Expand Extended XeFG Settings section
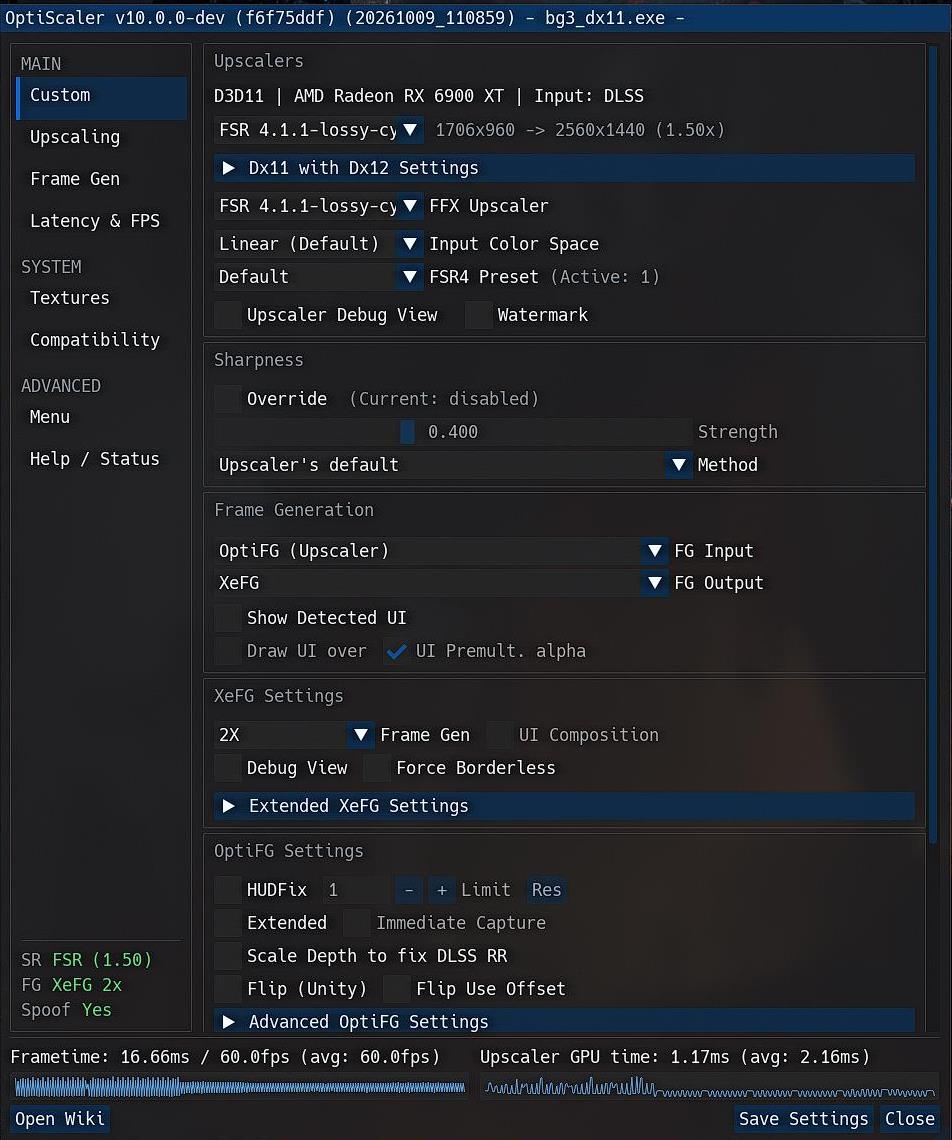Screen dimensions: 952x1140 click(564, 806)
